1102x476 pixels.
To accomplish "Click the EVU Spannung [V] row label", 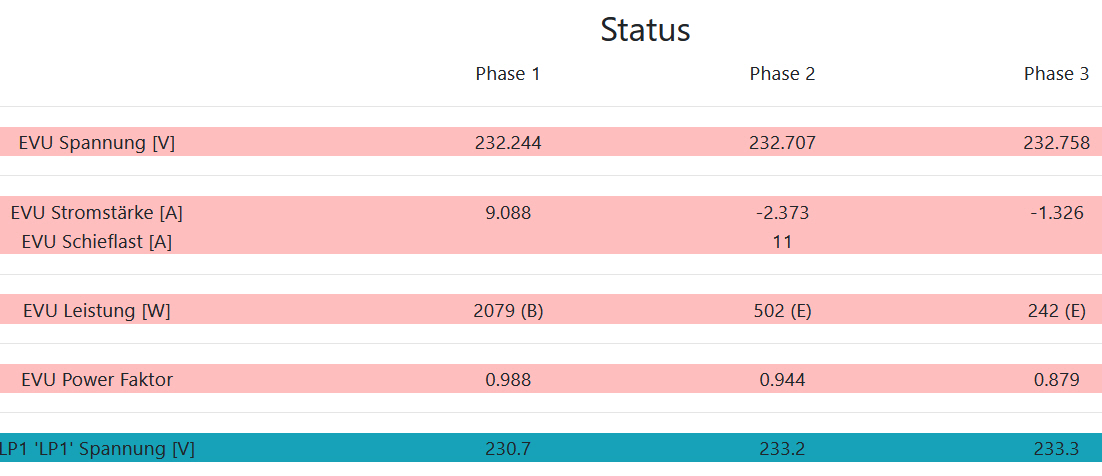I will coord(97,143).
